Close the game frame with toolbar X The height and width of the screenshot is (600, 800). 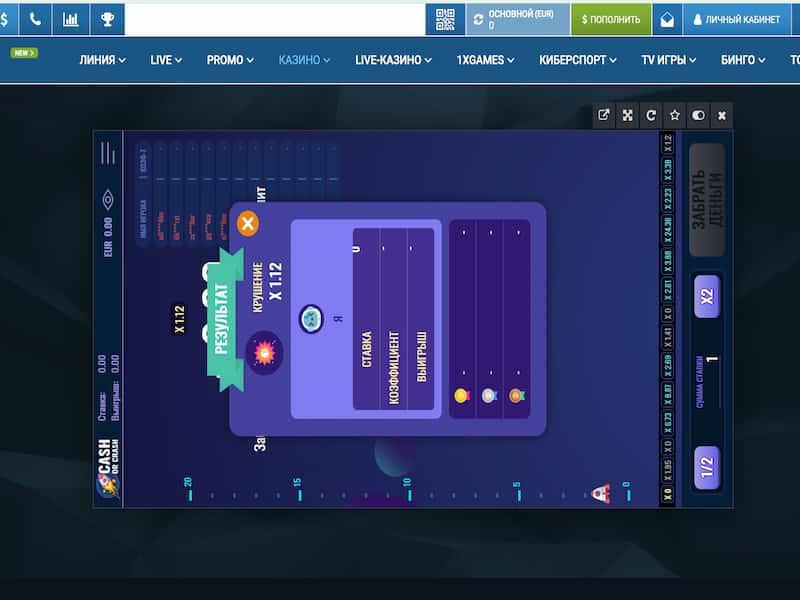(x=721, y=115)
